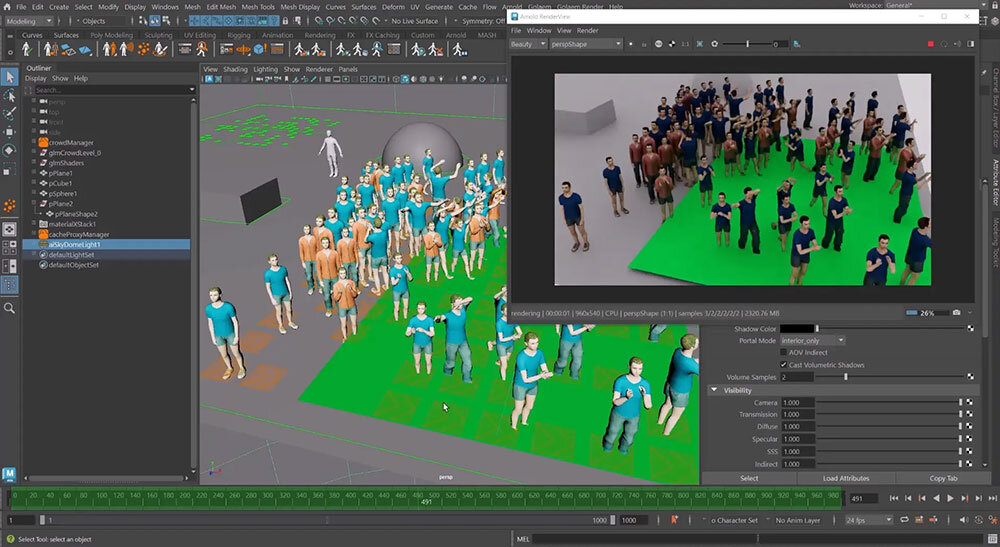Click the red stop render icon
The width and height of the screenshot is (1000, 547).
pos(930,44)
